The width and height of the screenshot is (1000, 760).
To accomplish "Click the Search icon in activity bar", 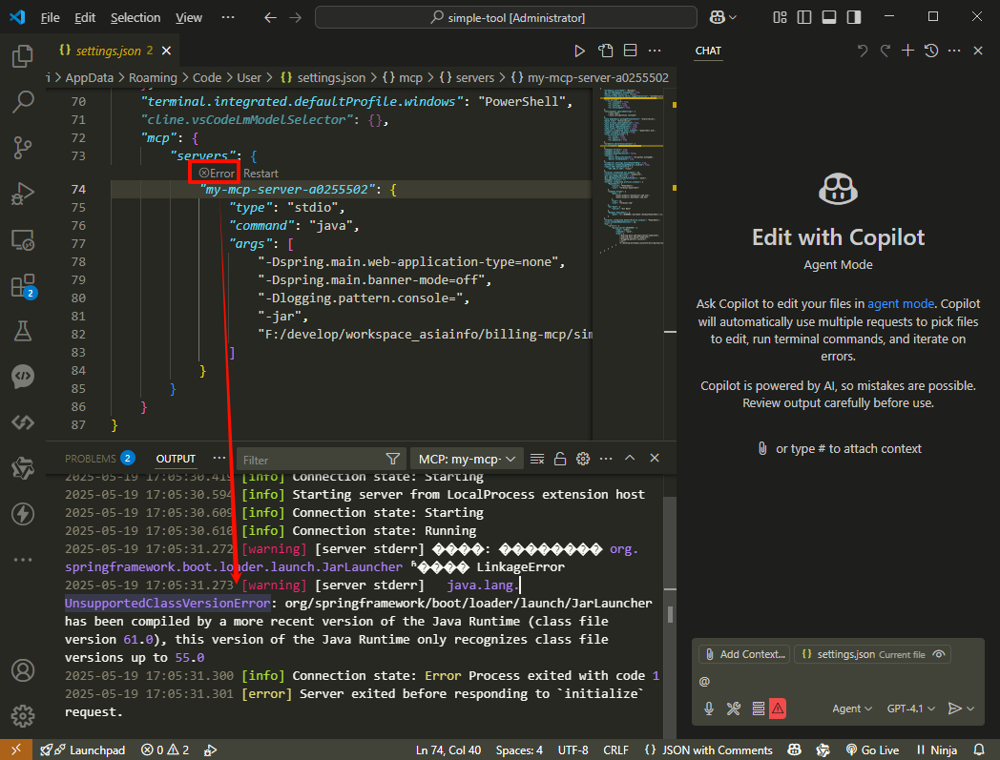I will pos(22,102).
